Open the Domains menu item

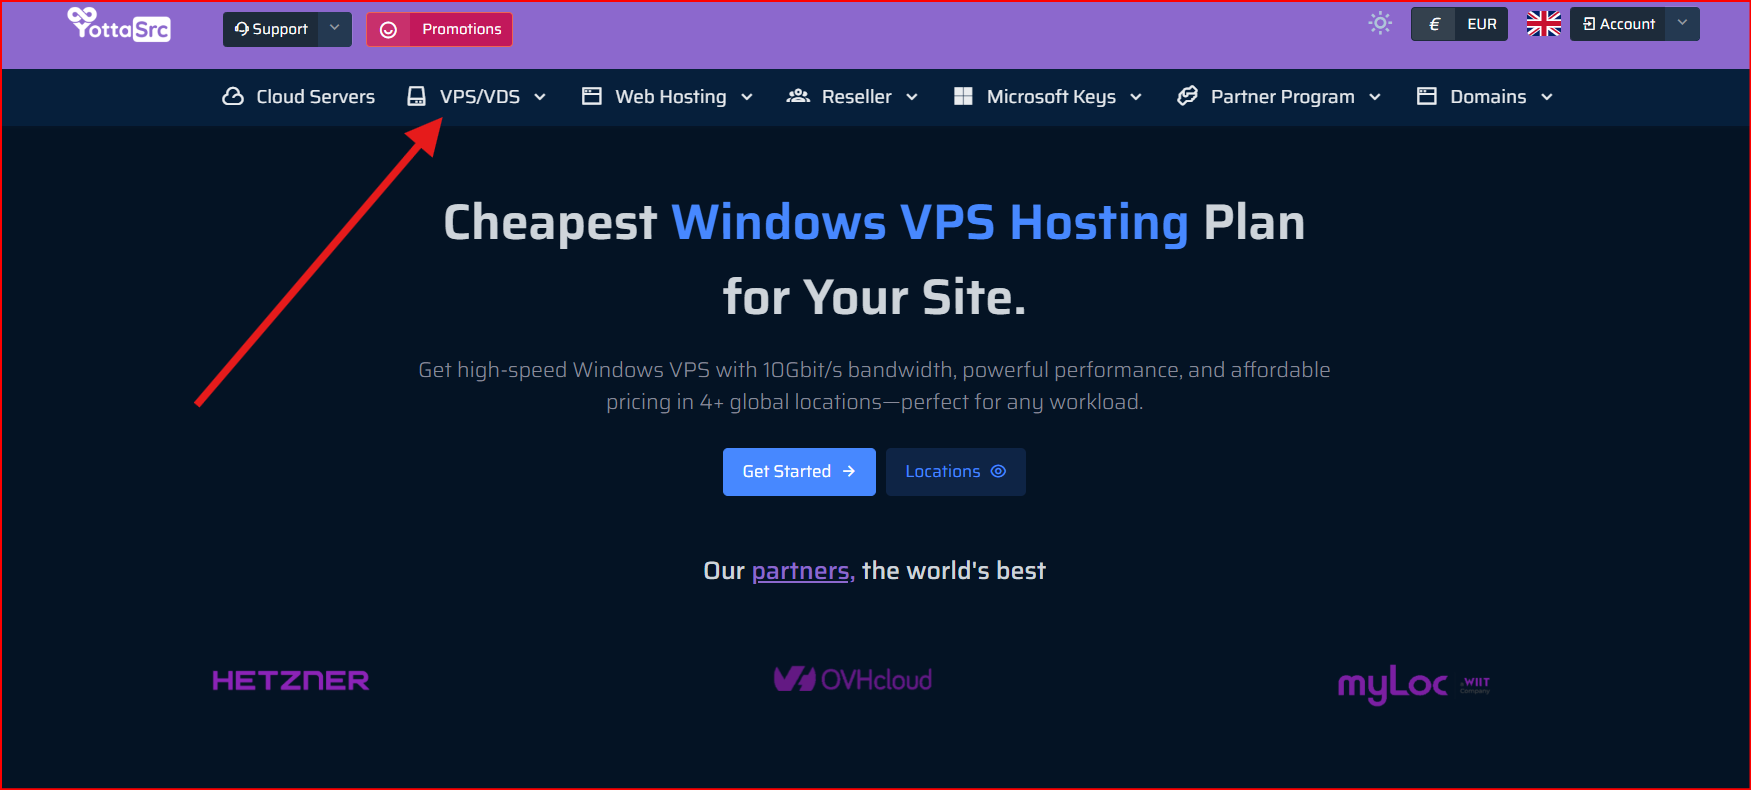point(1488,96)
